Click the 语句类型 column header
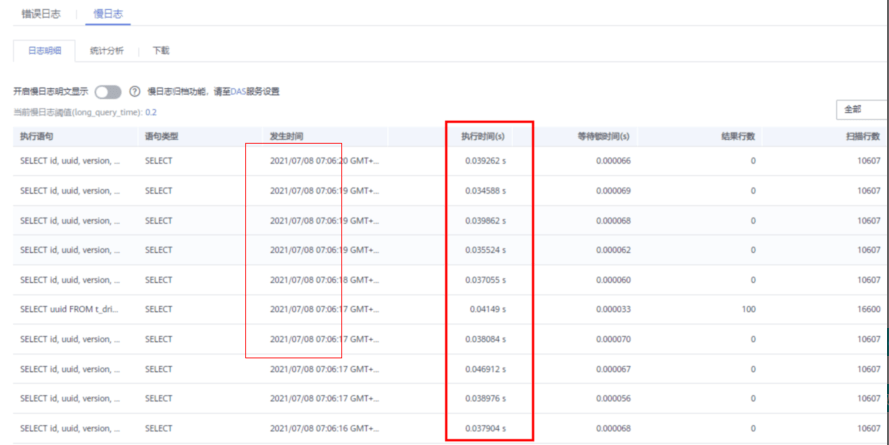Screen dimensions: 889x445 [x=161, y=135]
